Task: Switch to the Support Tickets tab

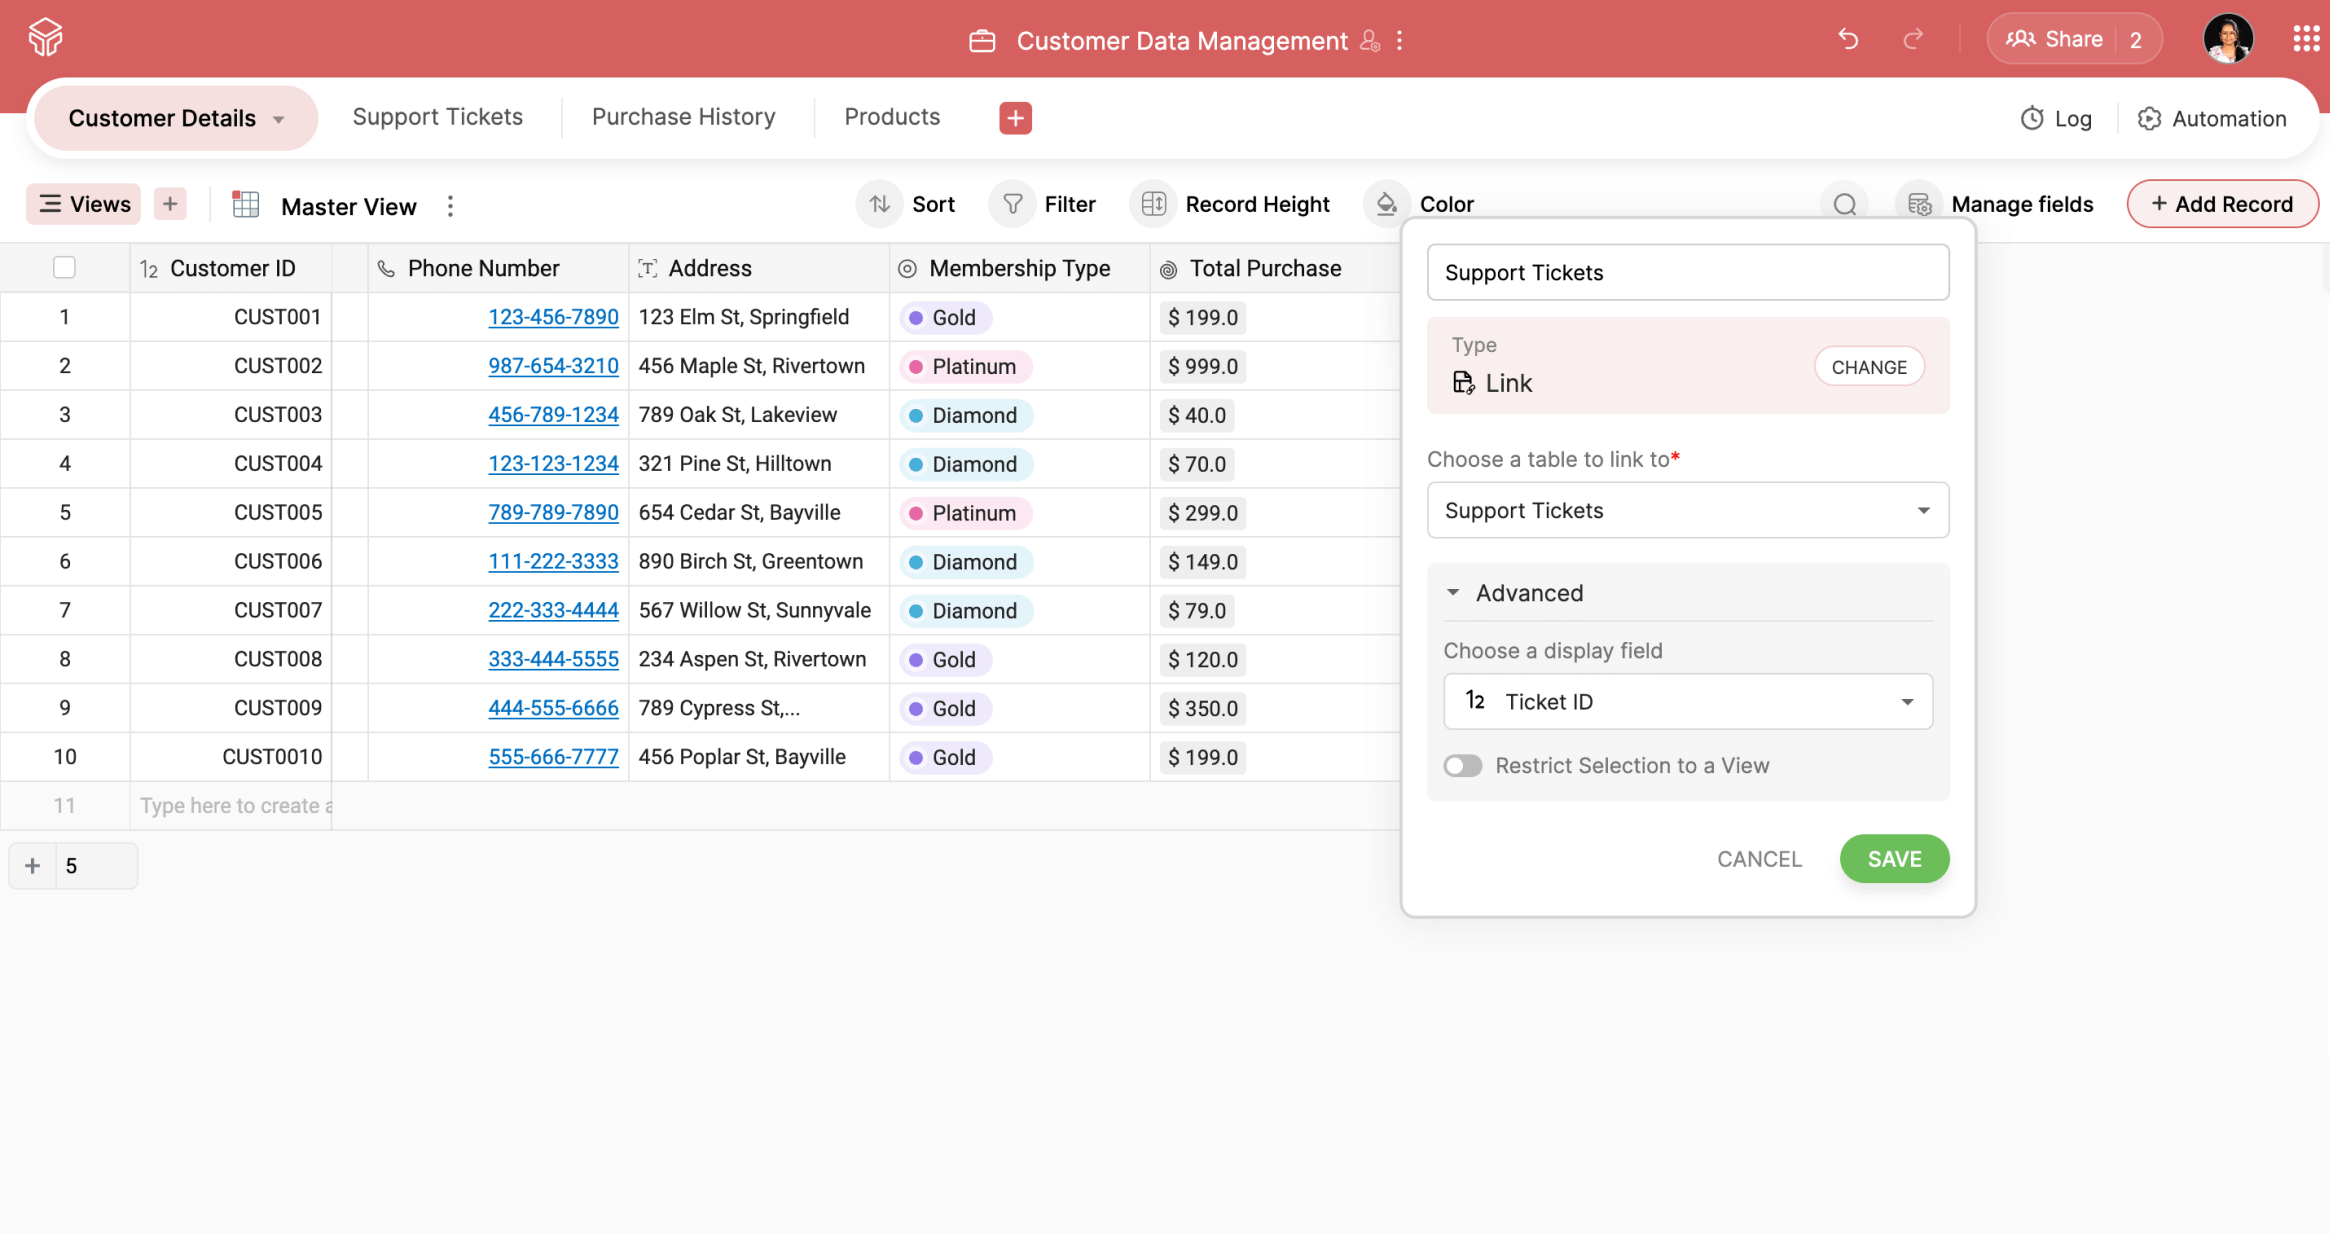Action: (437, 117)
